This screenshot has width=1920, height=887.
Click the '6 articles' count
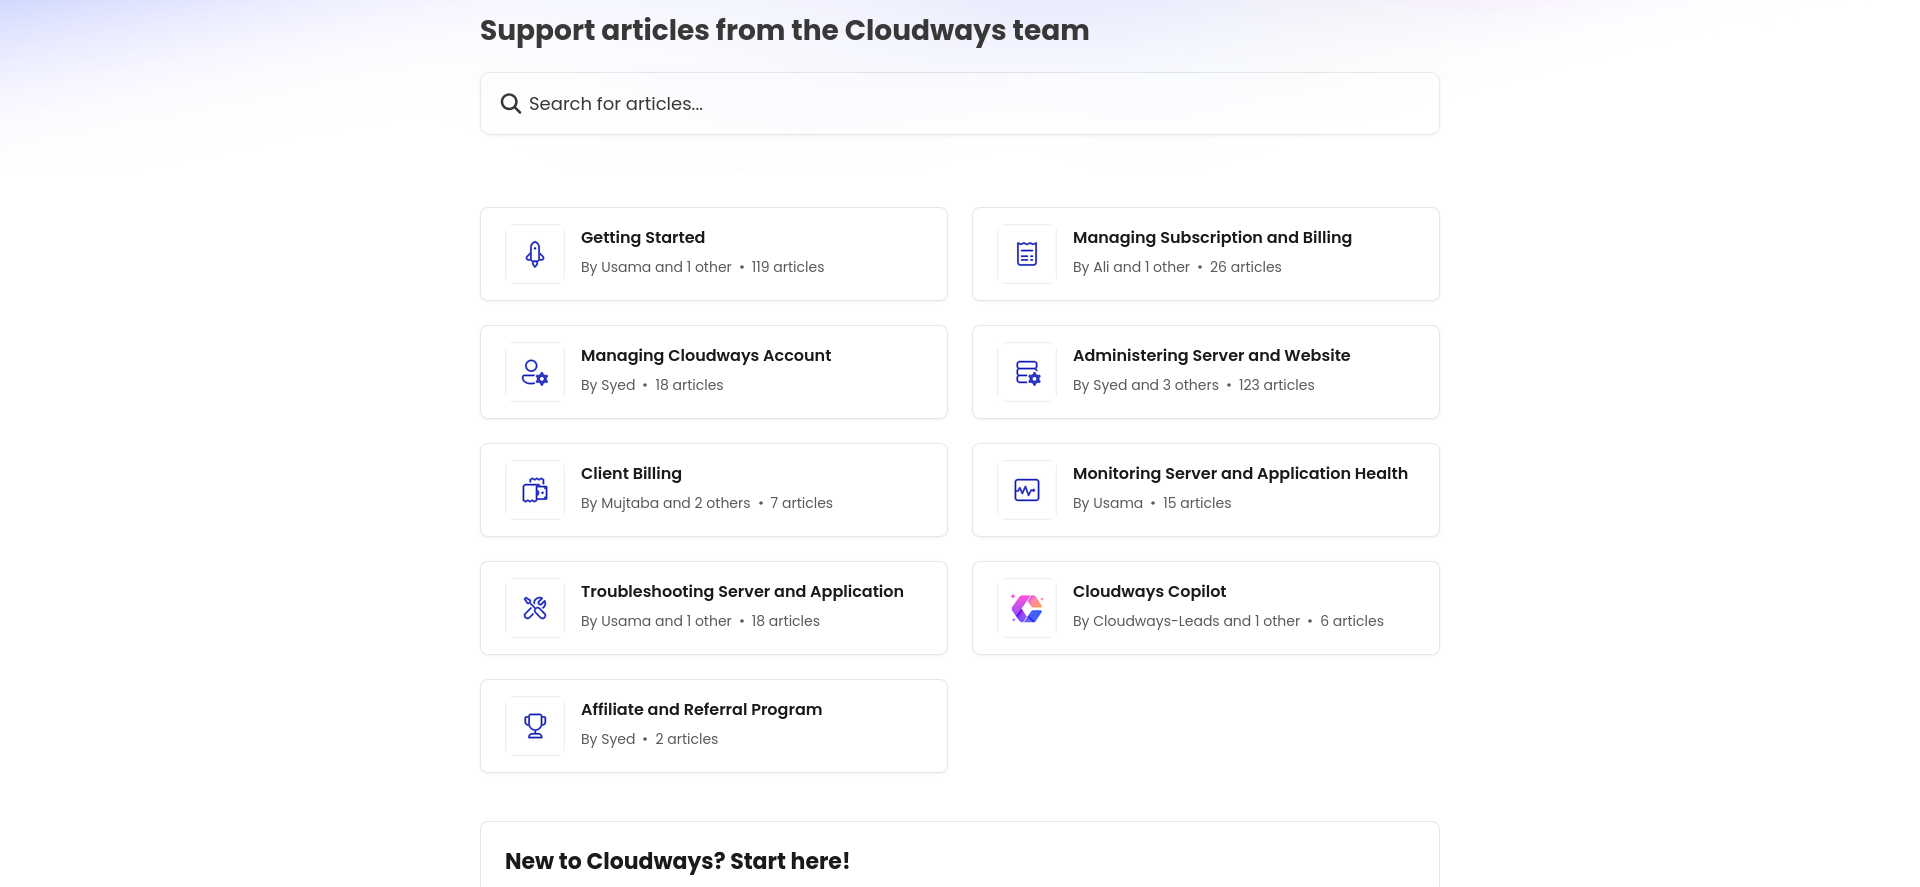[x=1352, y=621]
